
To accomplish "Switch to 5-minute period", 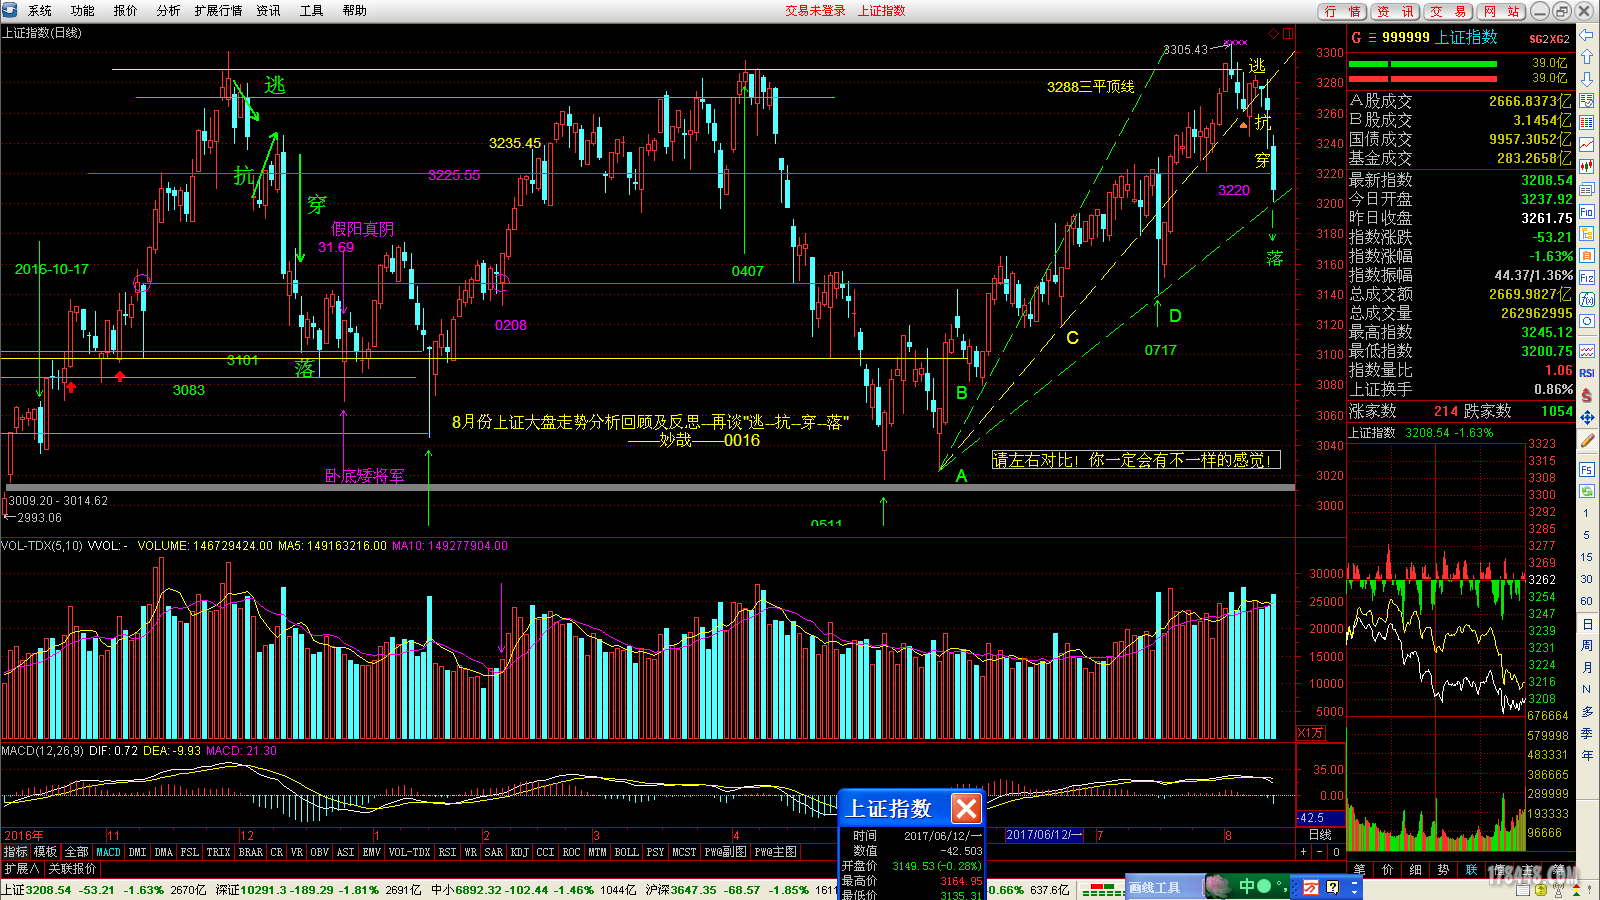I will (x=1586, y=535).
